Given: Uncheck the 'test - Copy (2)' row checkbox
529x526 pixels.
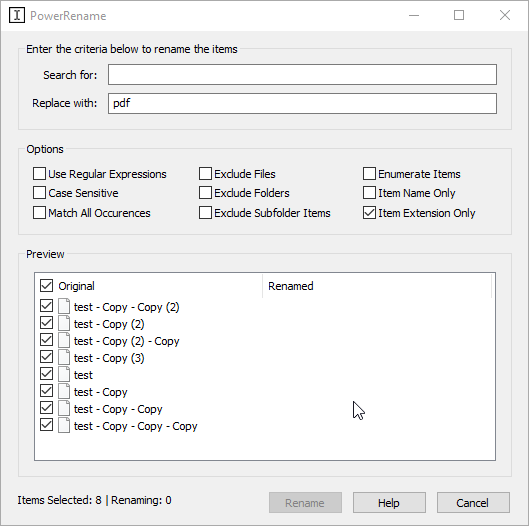Looking at the screenshot, I should tap(47, 323).
